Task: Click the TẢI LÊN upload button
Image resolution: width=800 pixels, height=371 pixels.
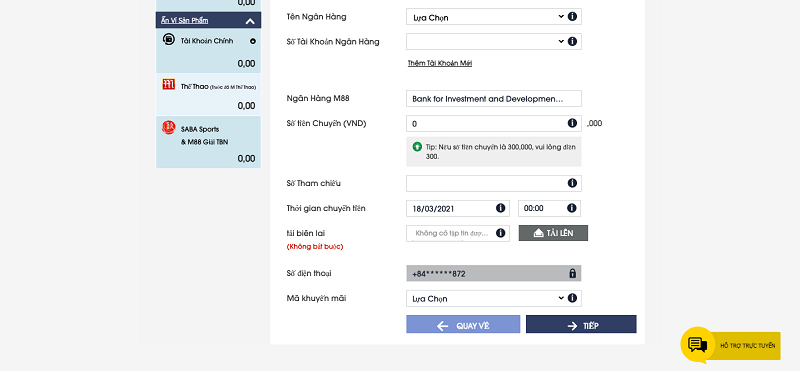Action: pyautogui.click(x=553, y=233)
